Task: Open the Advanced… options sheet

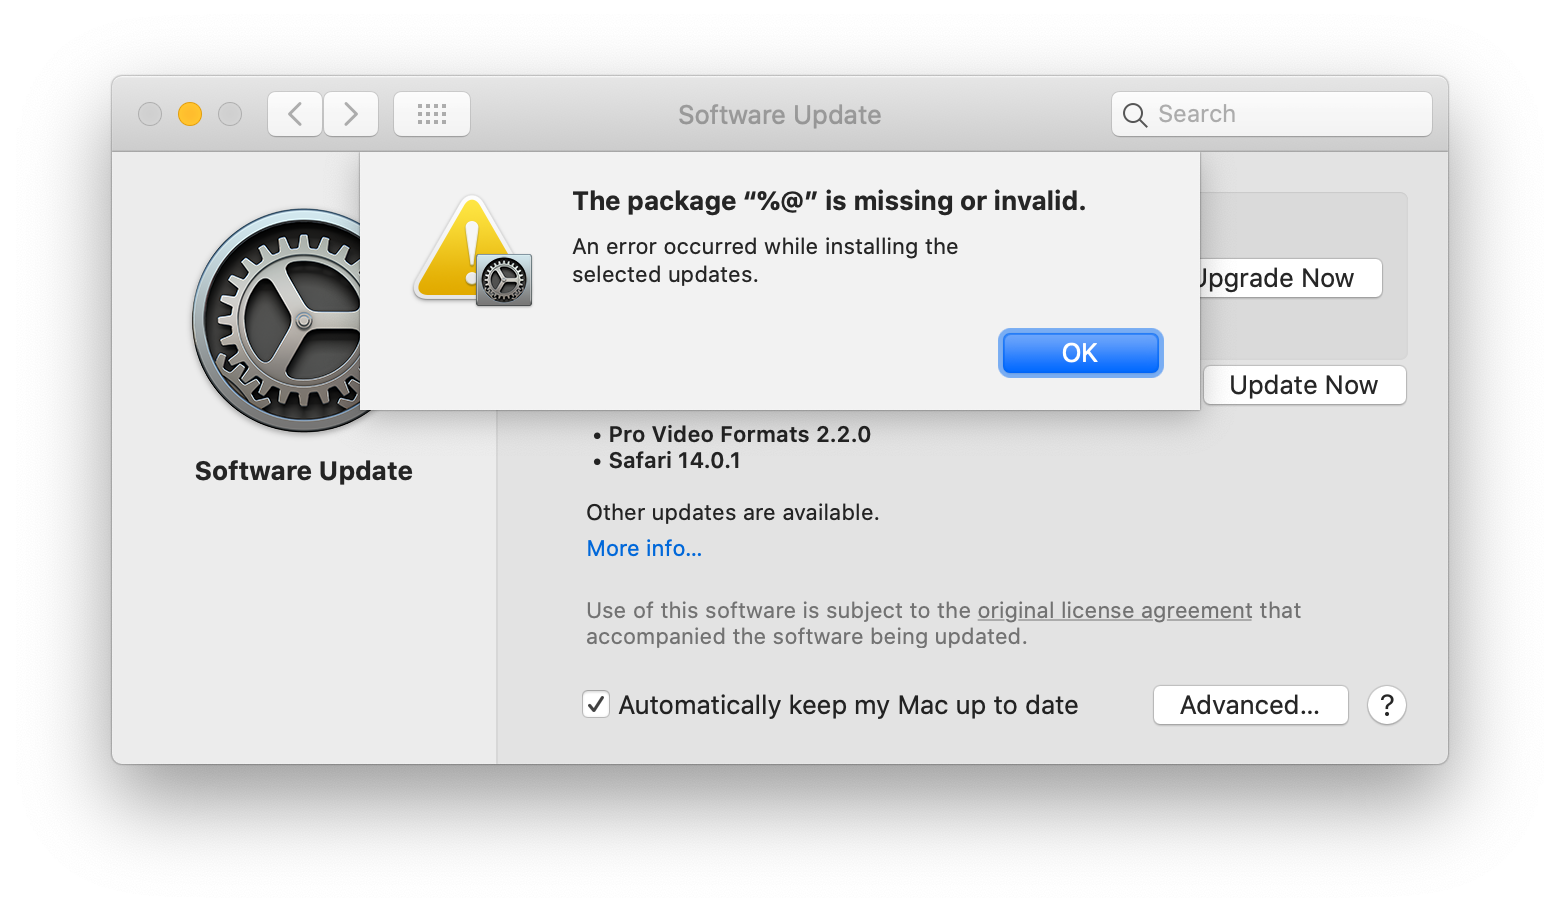Action: pyautogui.click(x=1250, y=705)
